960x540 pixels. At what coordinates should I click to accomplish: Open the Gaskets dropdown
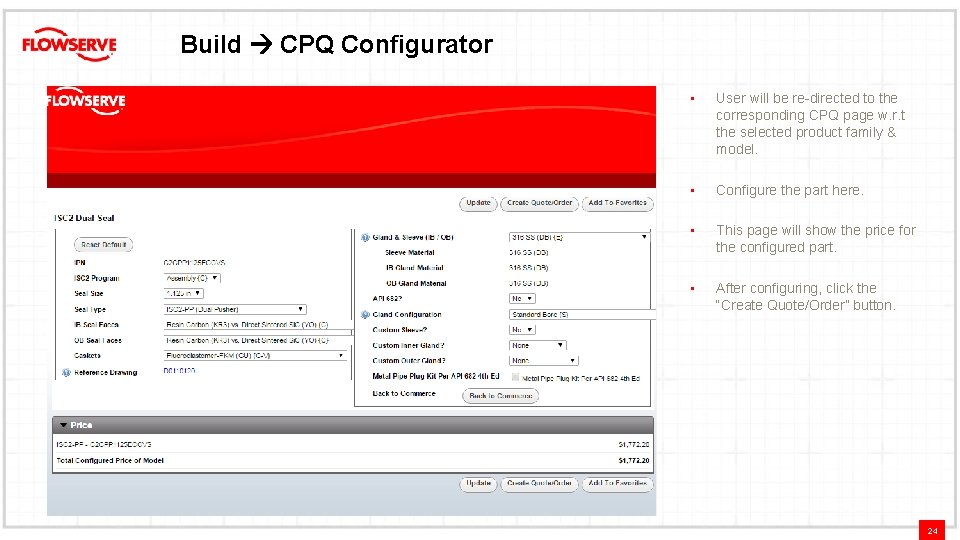[255, 356]
